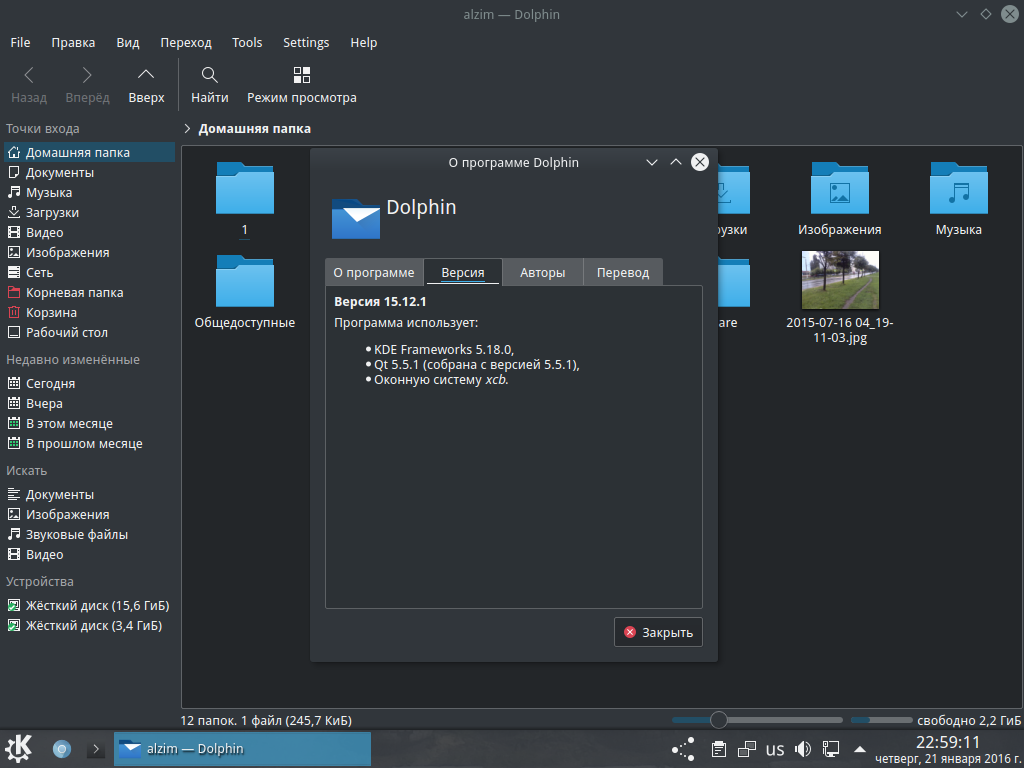Click the free disk space bar
The height and width of the screenshot is (768, 1024).
point(881,720)
